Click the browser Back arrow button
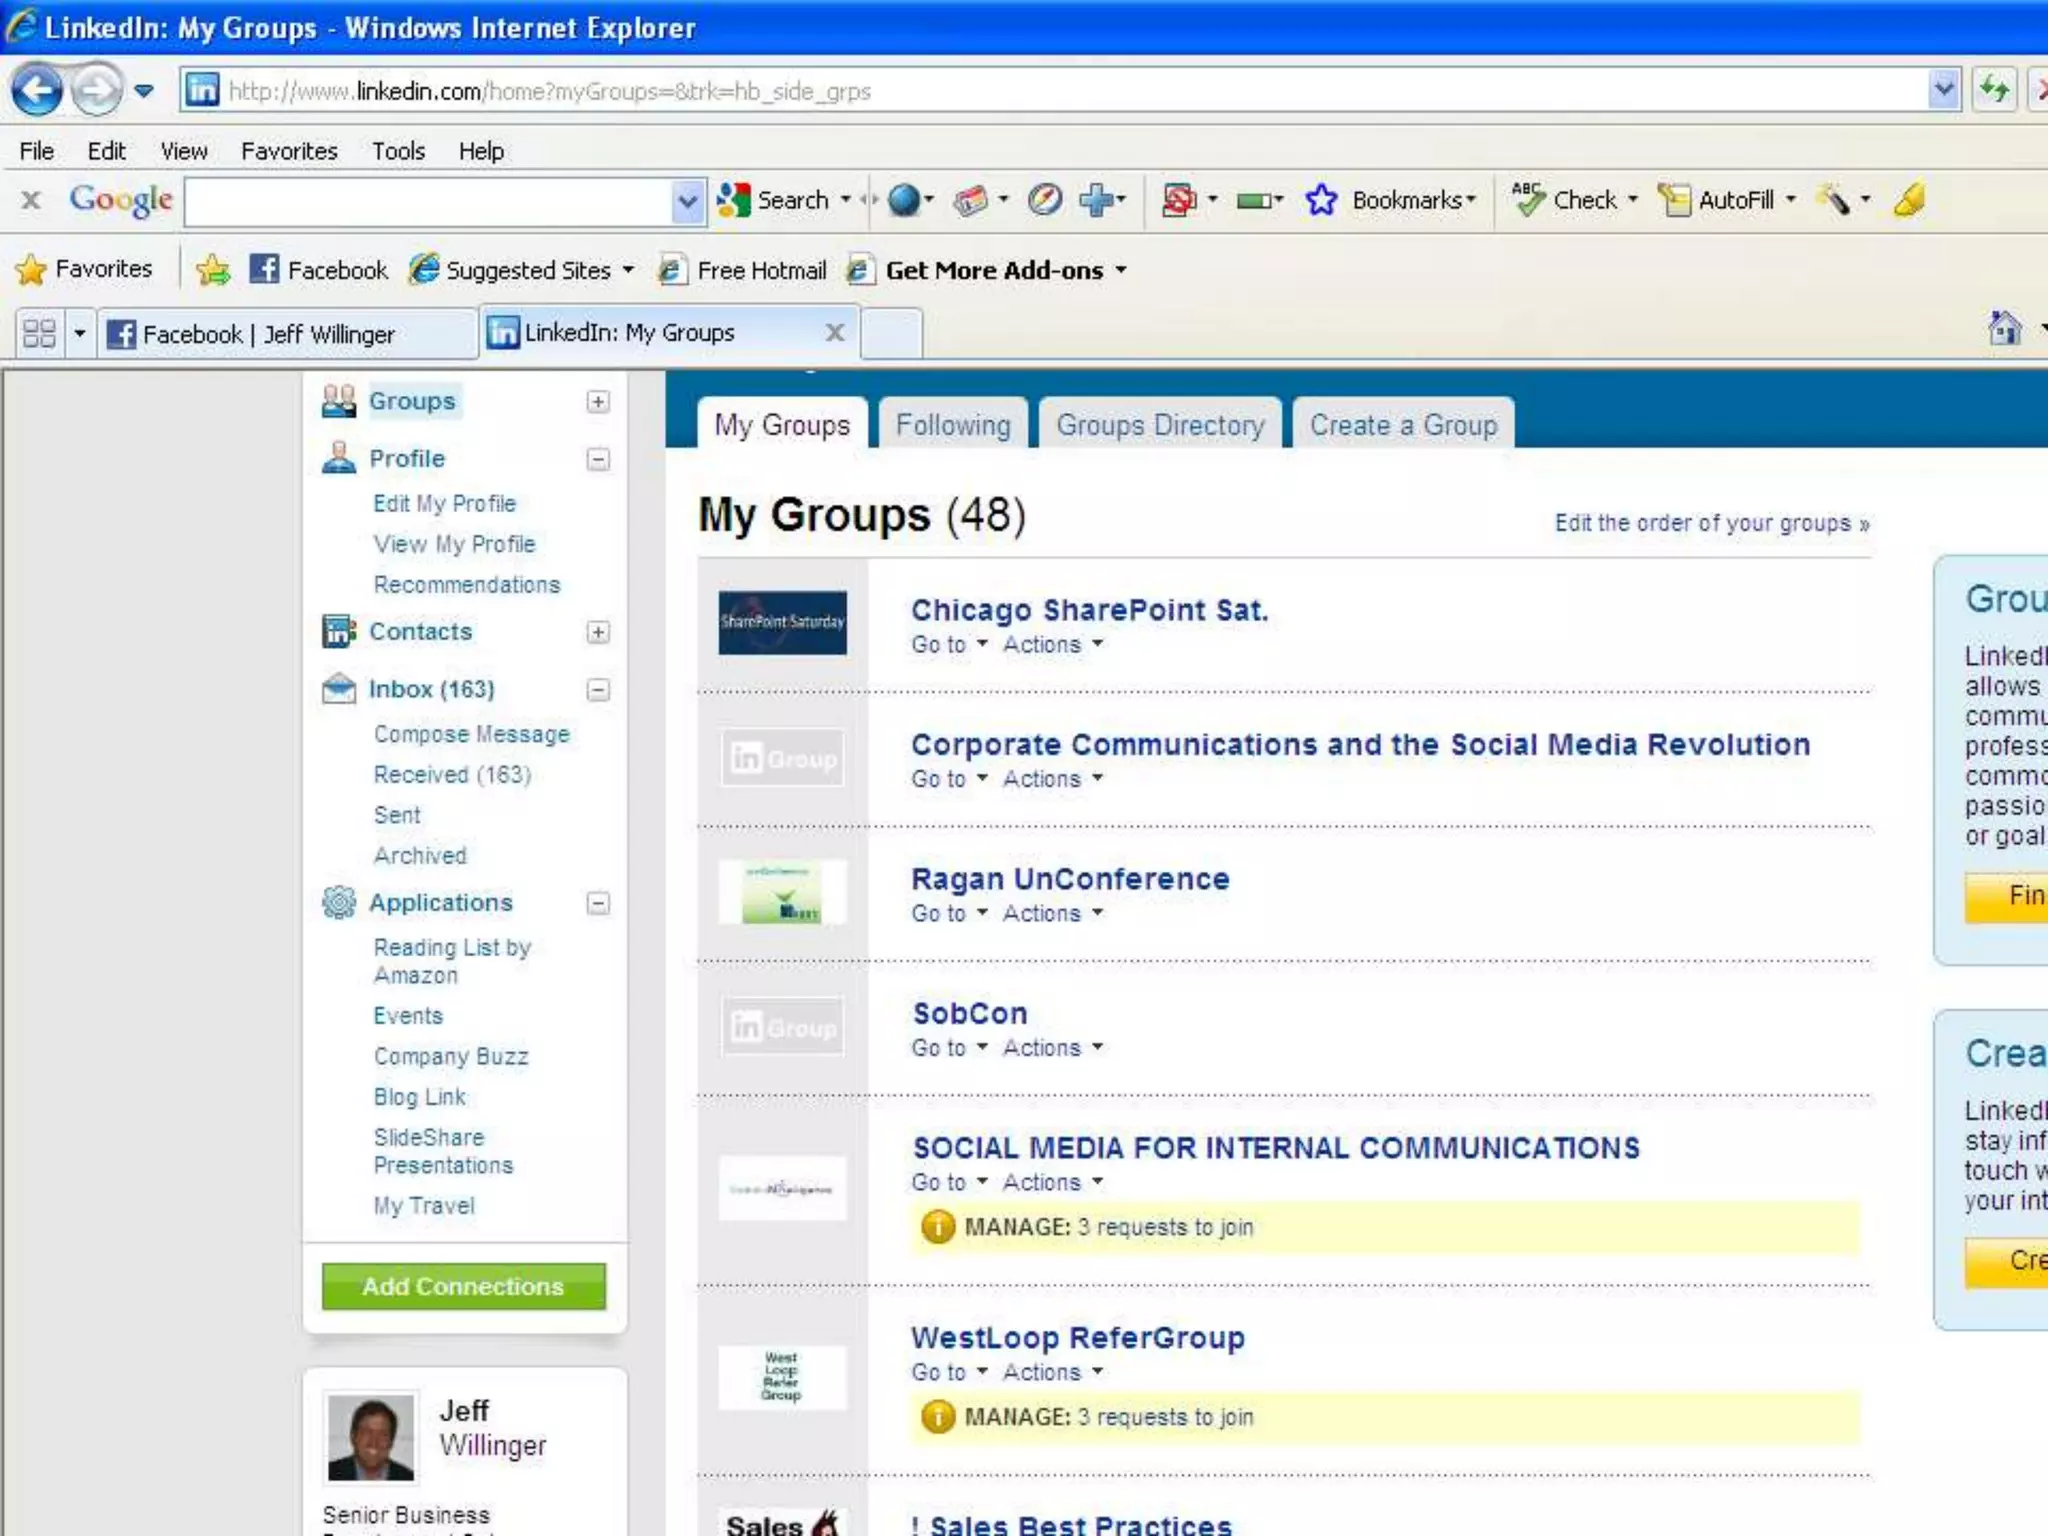This screenshot has height=1536, width=2048. (37, 91)
